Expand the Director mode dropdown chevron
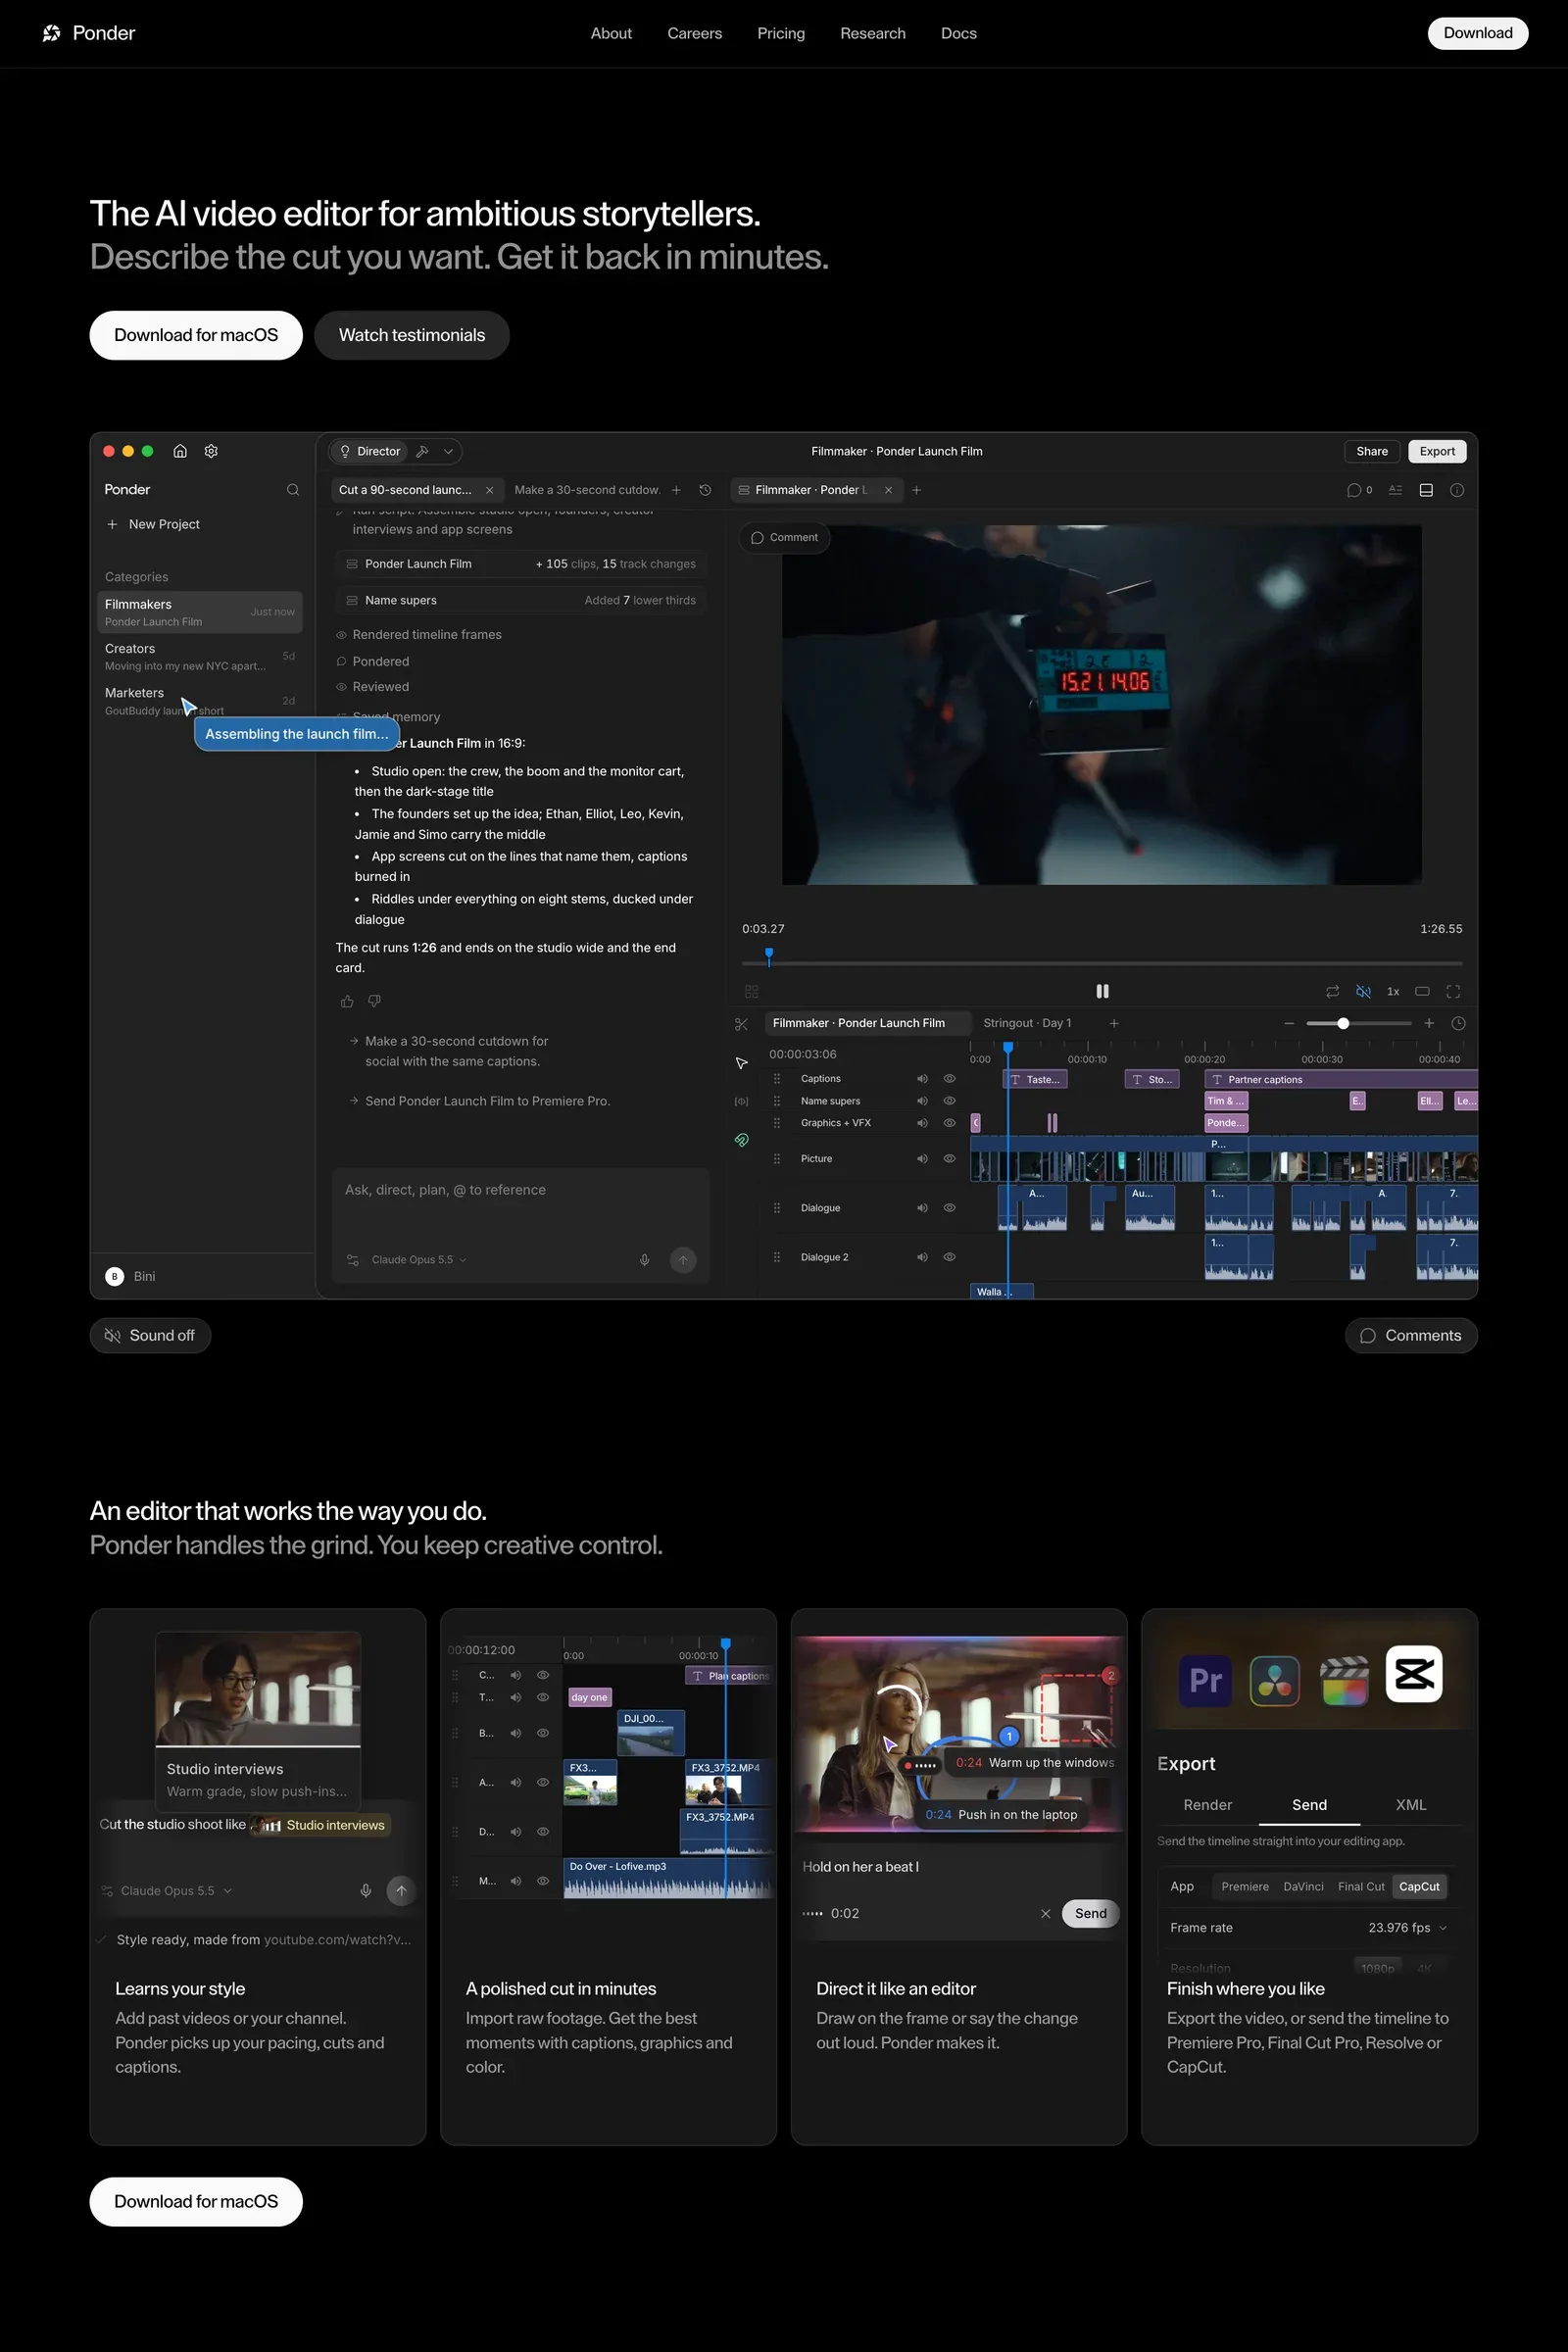Image resolution: width=1568 pixels, height=2352 pixels. [449, 451]
